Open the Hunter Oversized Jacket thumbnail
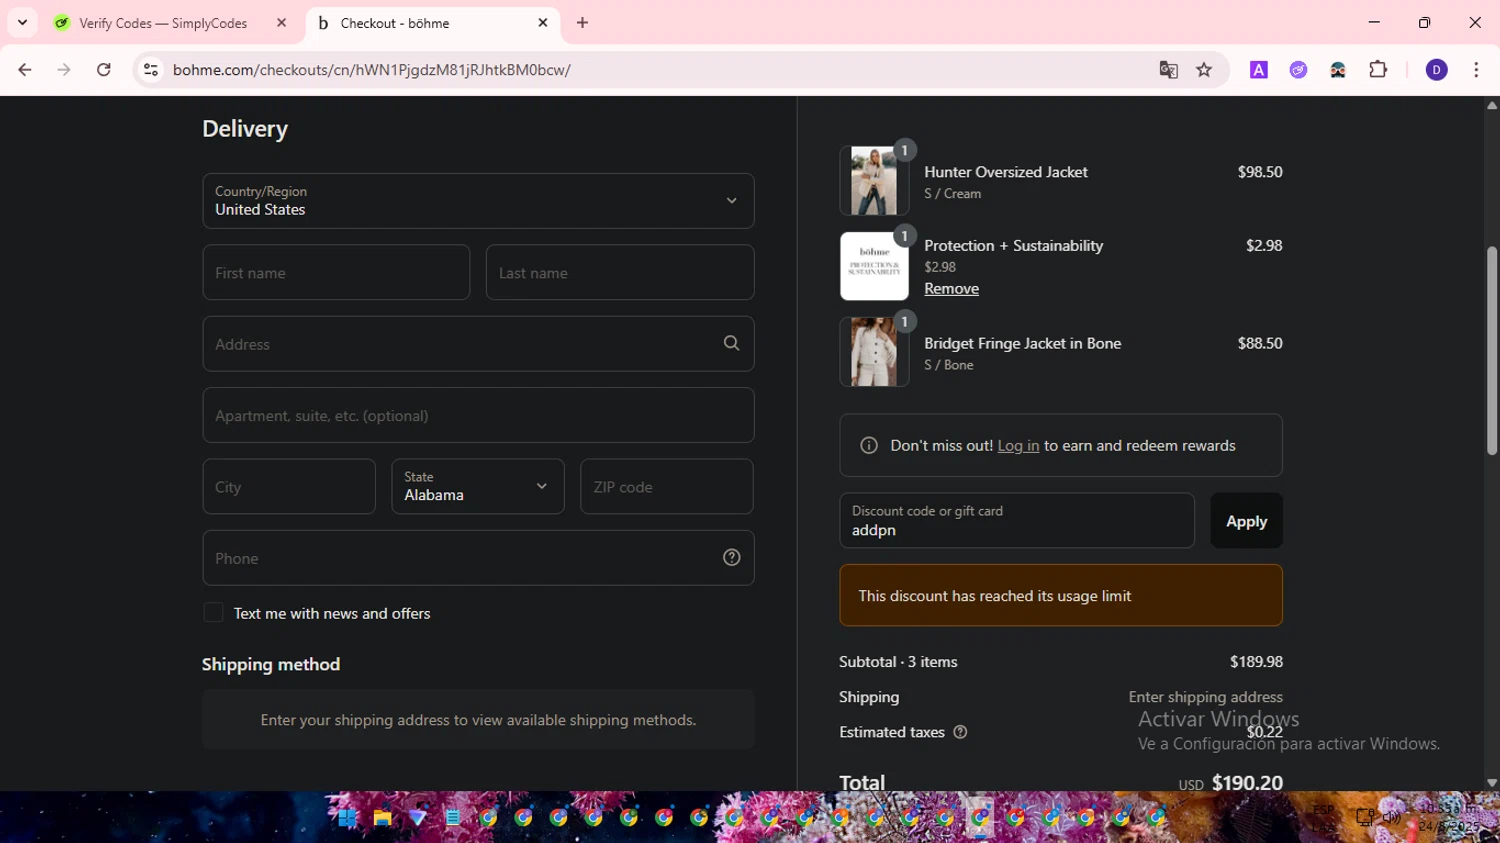This screenshot has height=843, width=1500. pos(874,181)
